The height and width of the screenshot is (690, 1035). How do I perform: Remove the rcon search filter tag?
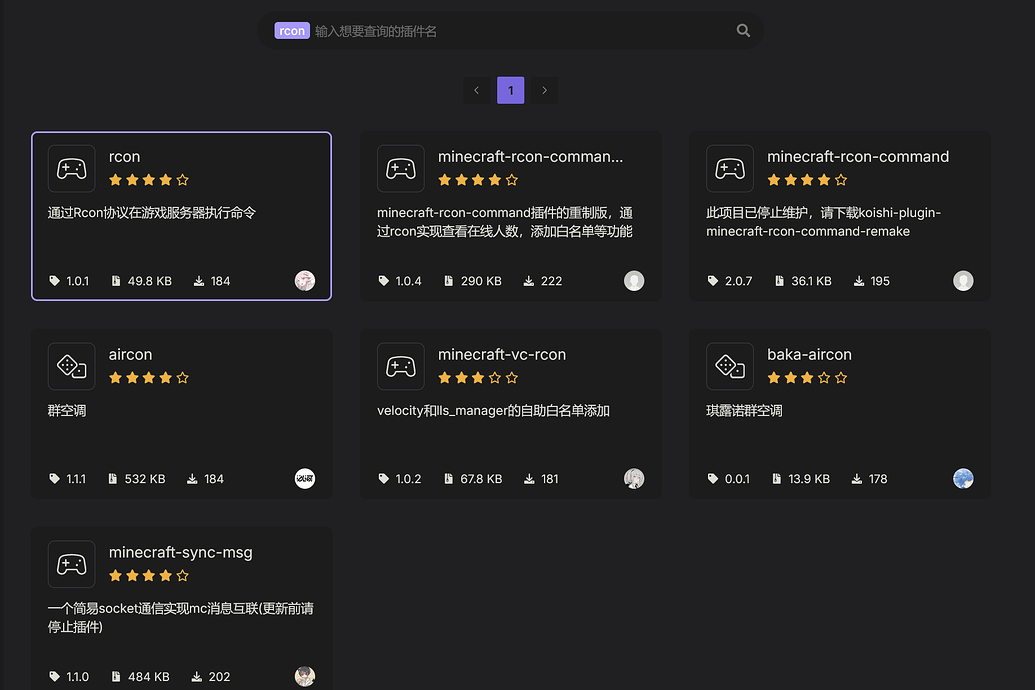pyautogui.click(x=292, y=31)
